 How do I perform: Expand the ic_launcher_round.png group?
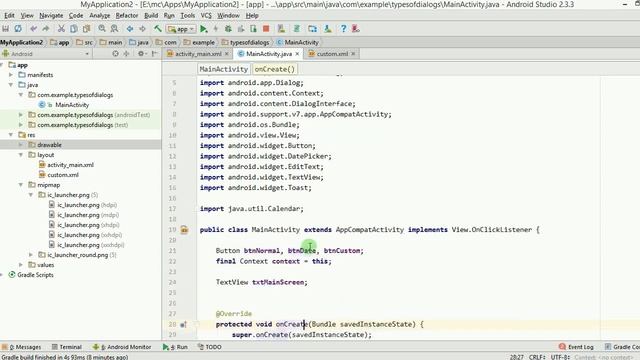(x=31, y=255)
